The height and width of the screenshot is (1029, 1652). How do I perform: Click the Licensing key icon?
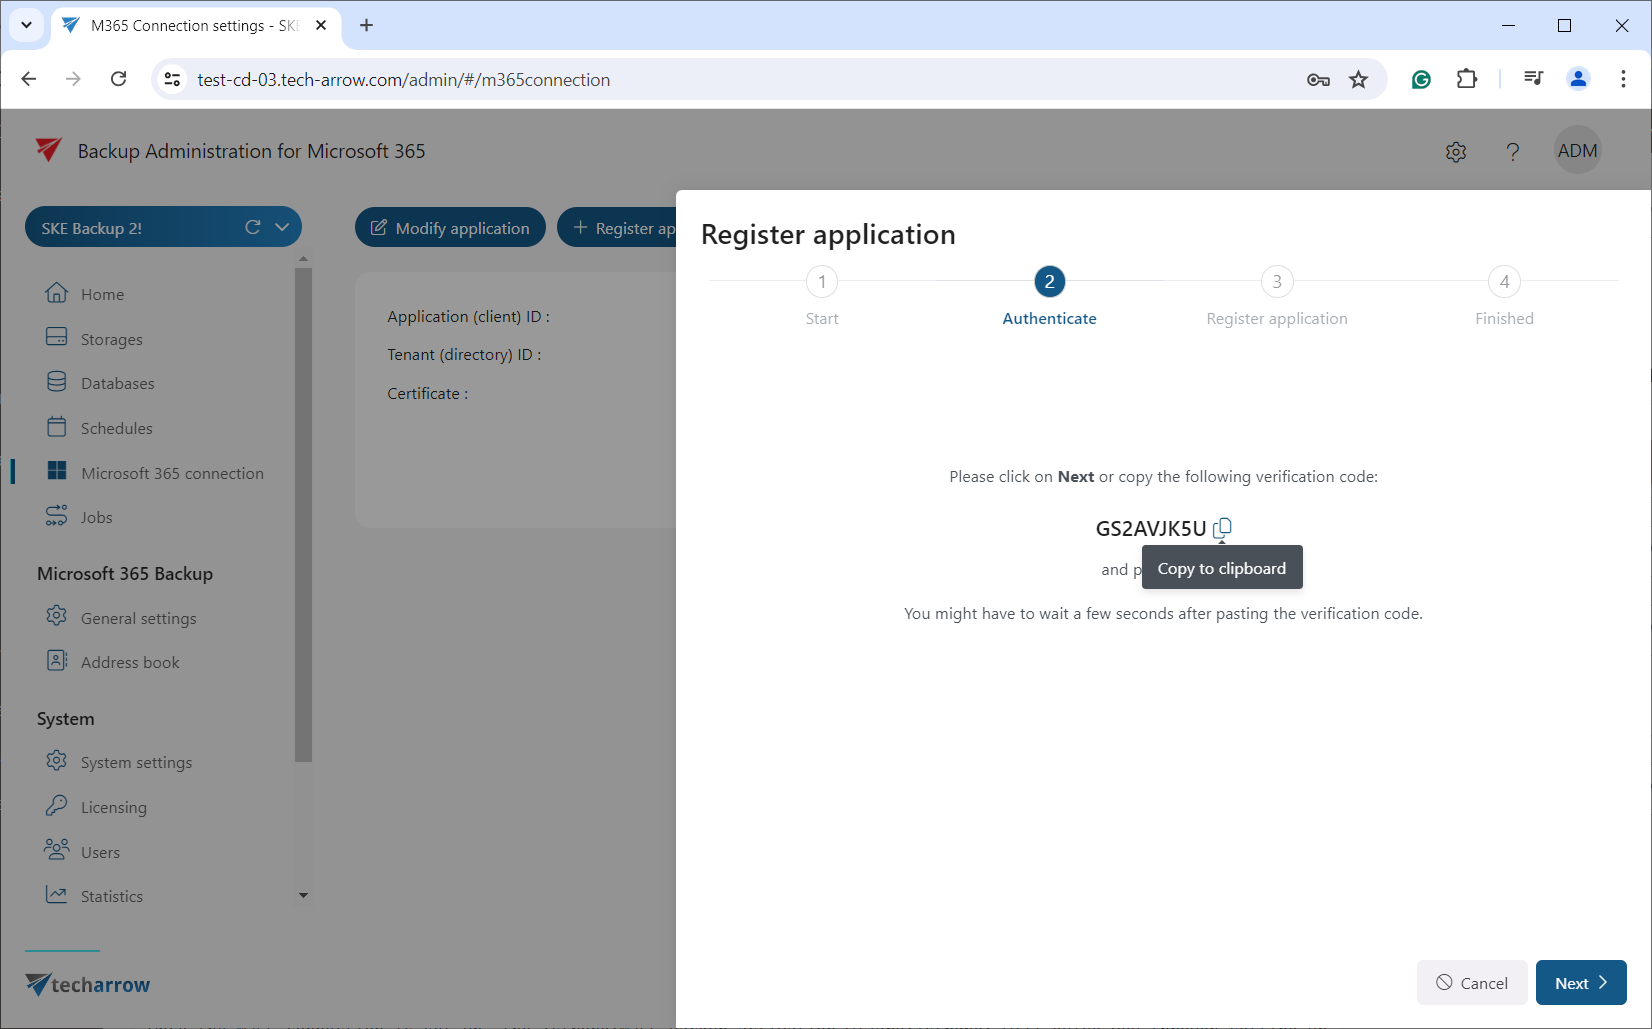(57, 805)
